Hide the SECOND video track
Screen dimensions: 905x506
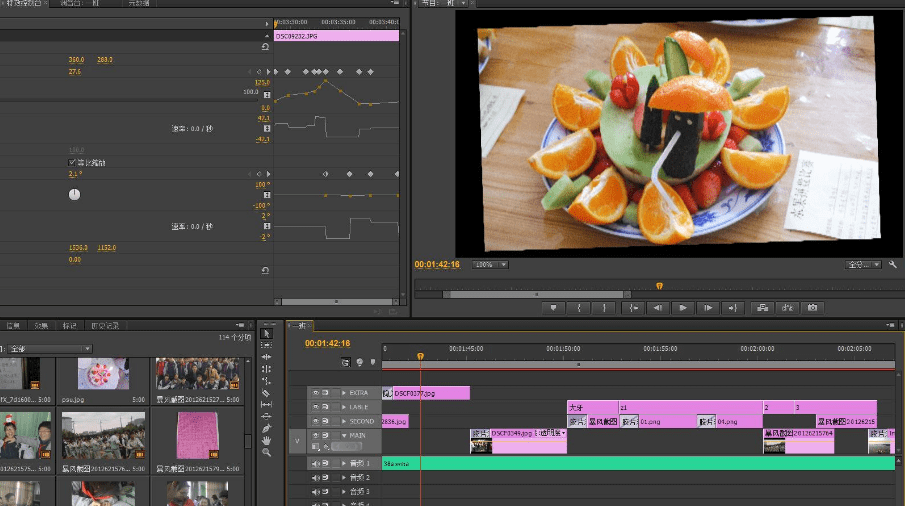click(x=316, y=421)
